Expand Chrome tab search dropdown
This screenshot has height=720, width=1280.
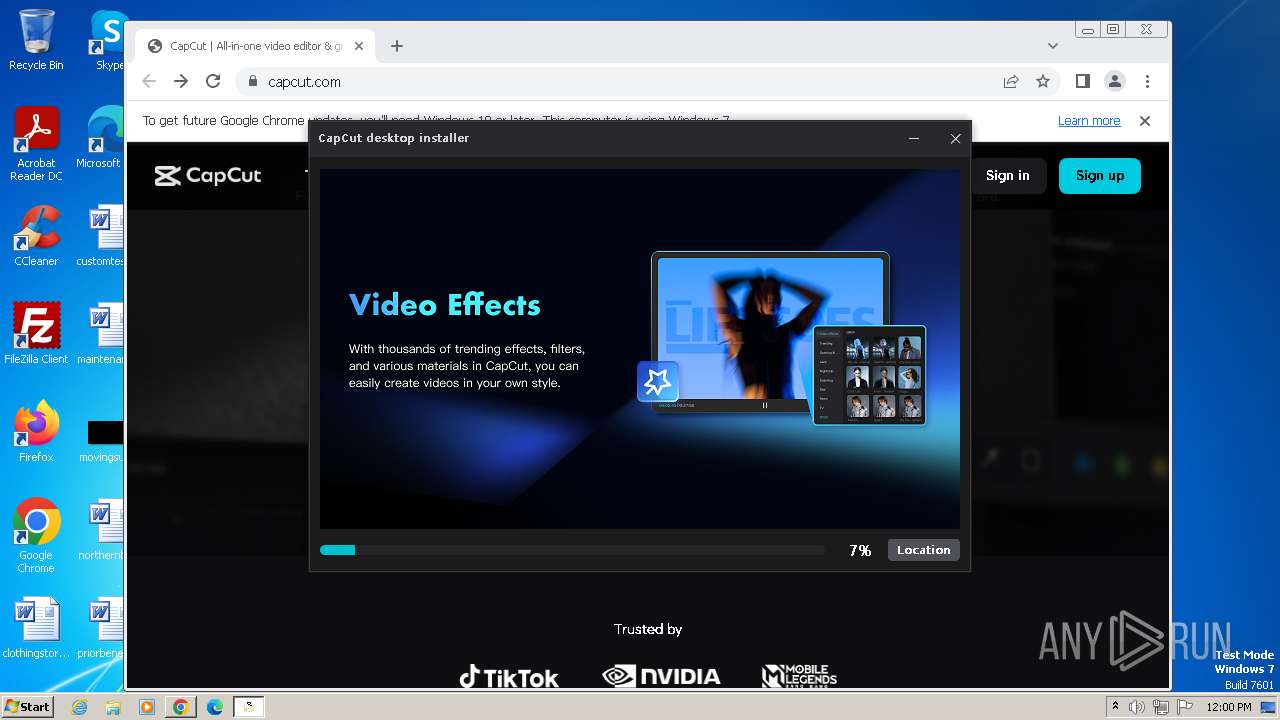pyautogui.click(x=1053, y=46)
